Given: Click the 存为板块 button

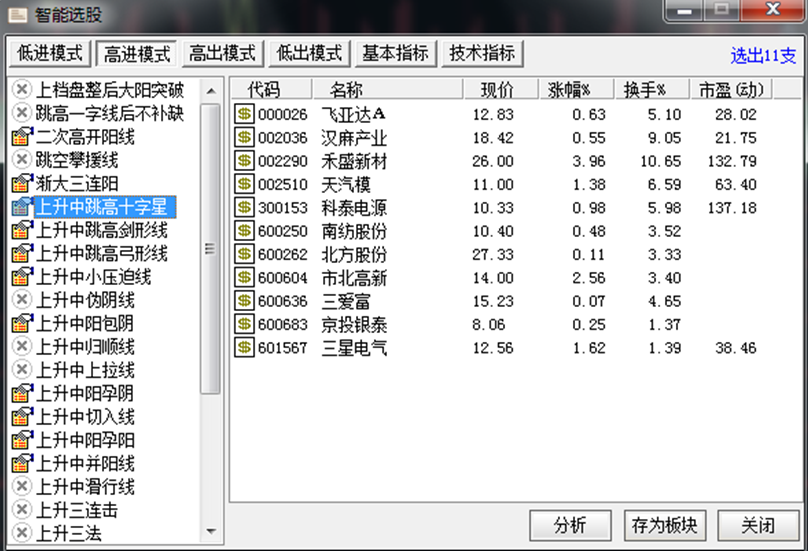Looking at the screenshot, I should 665,525.
